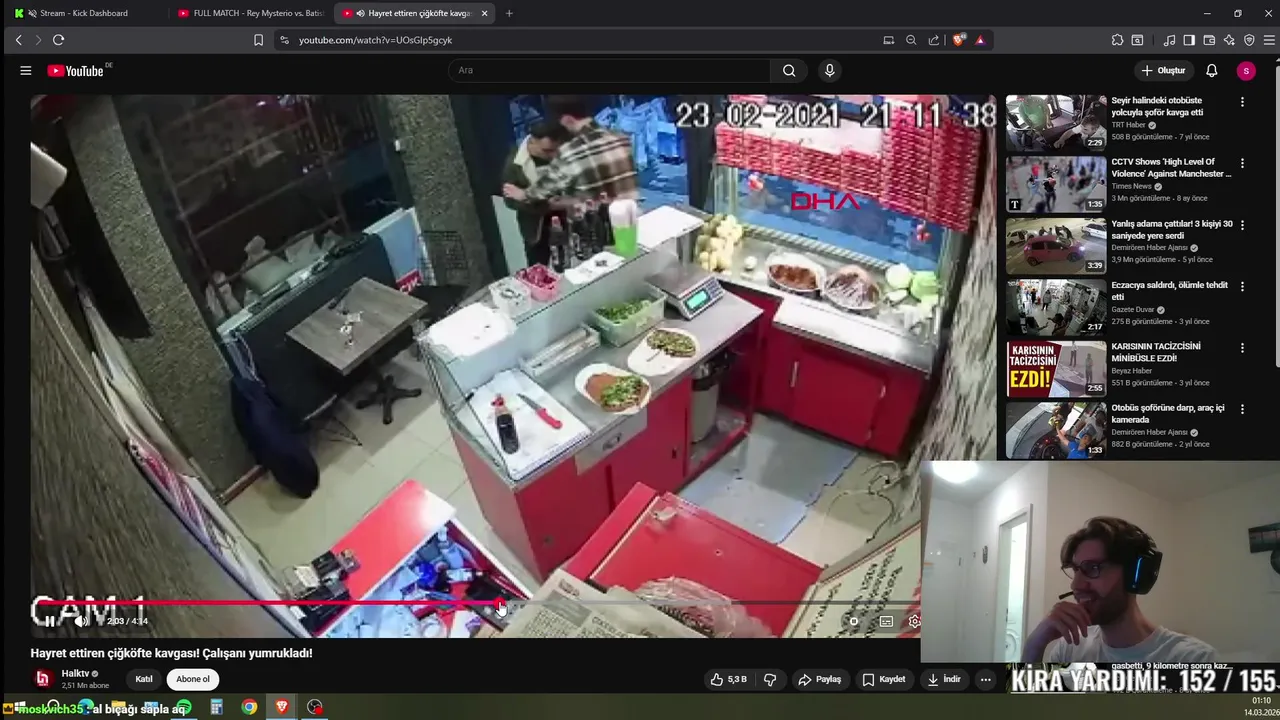This screenshot has height=720, width=1280.
Task: Open more actions menu beside İndir
Action: pyautogui.click(x=985, y=679)
